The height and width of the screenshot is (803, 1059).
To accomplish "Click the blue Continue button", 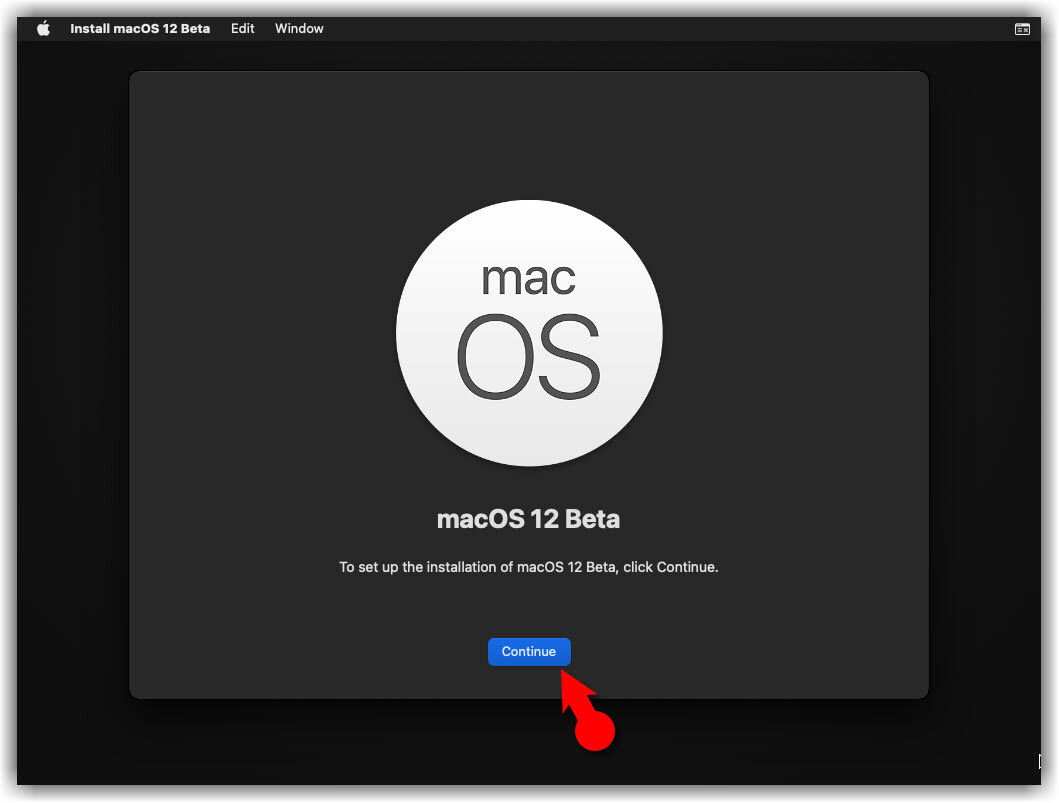I will coord(529,652).
